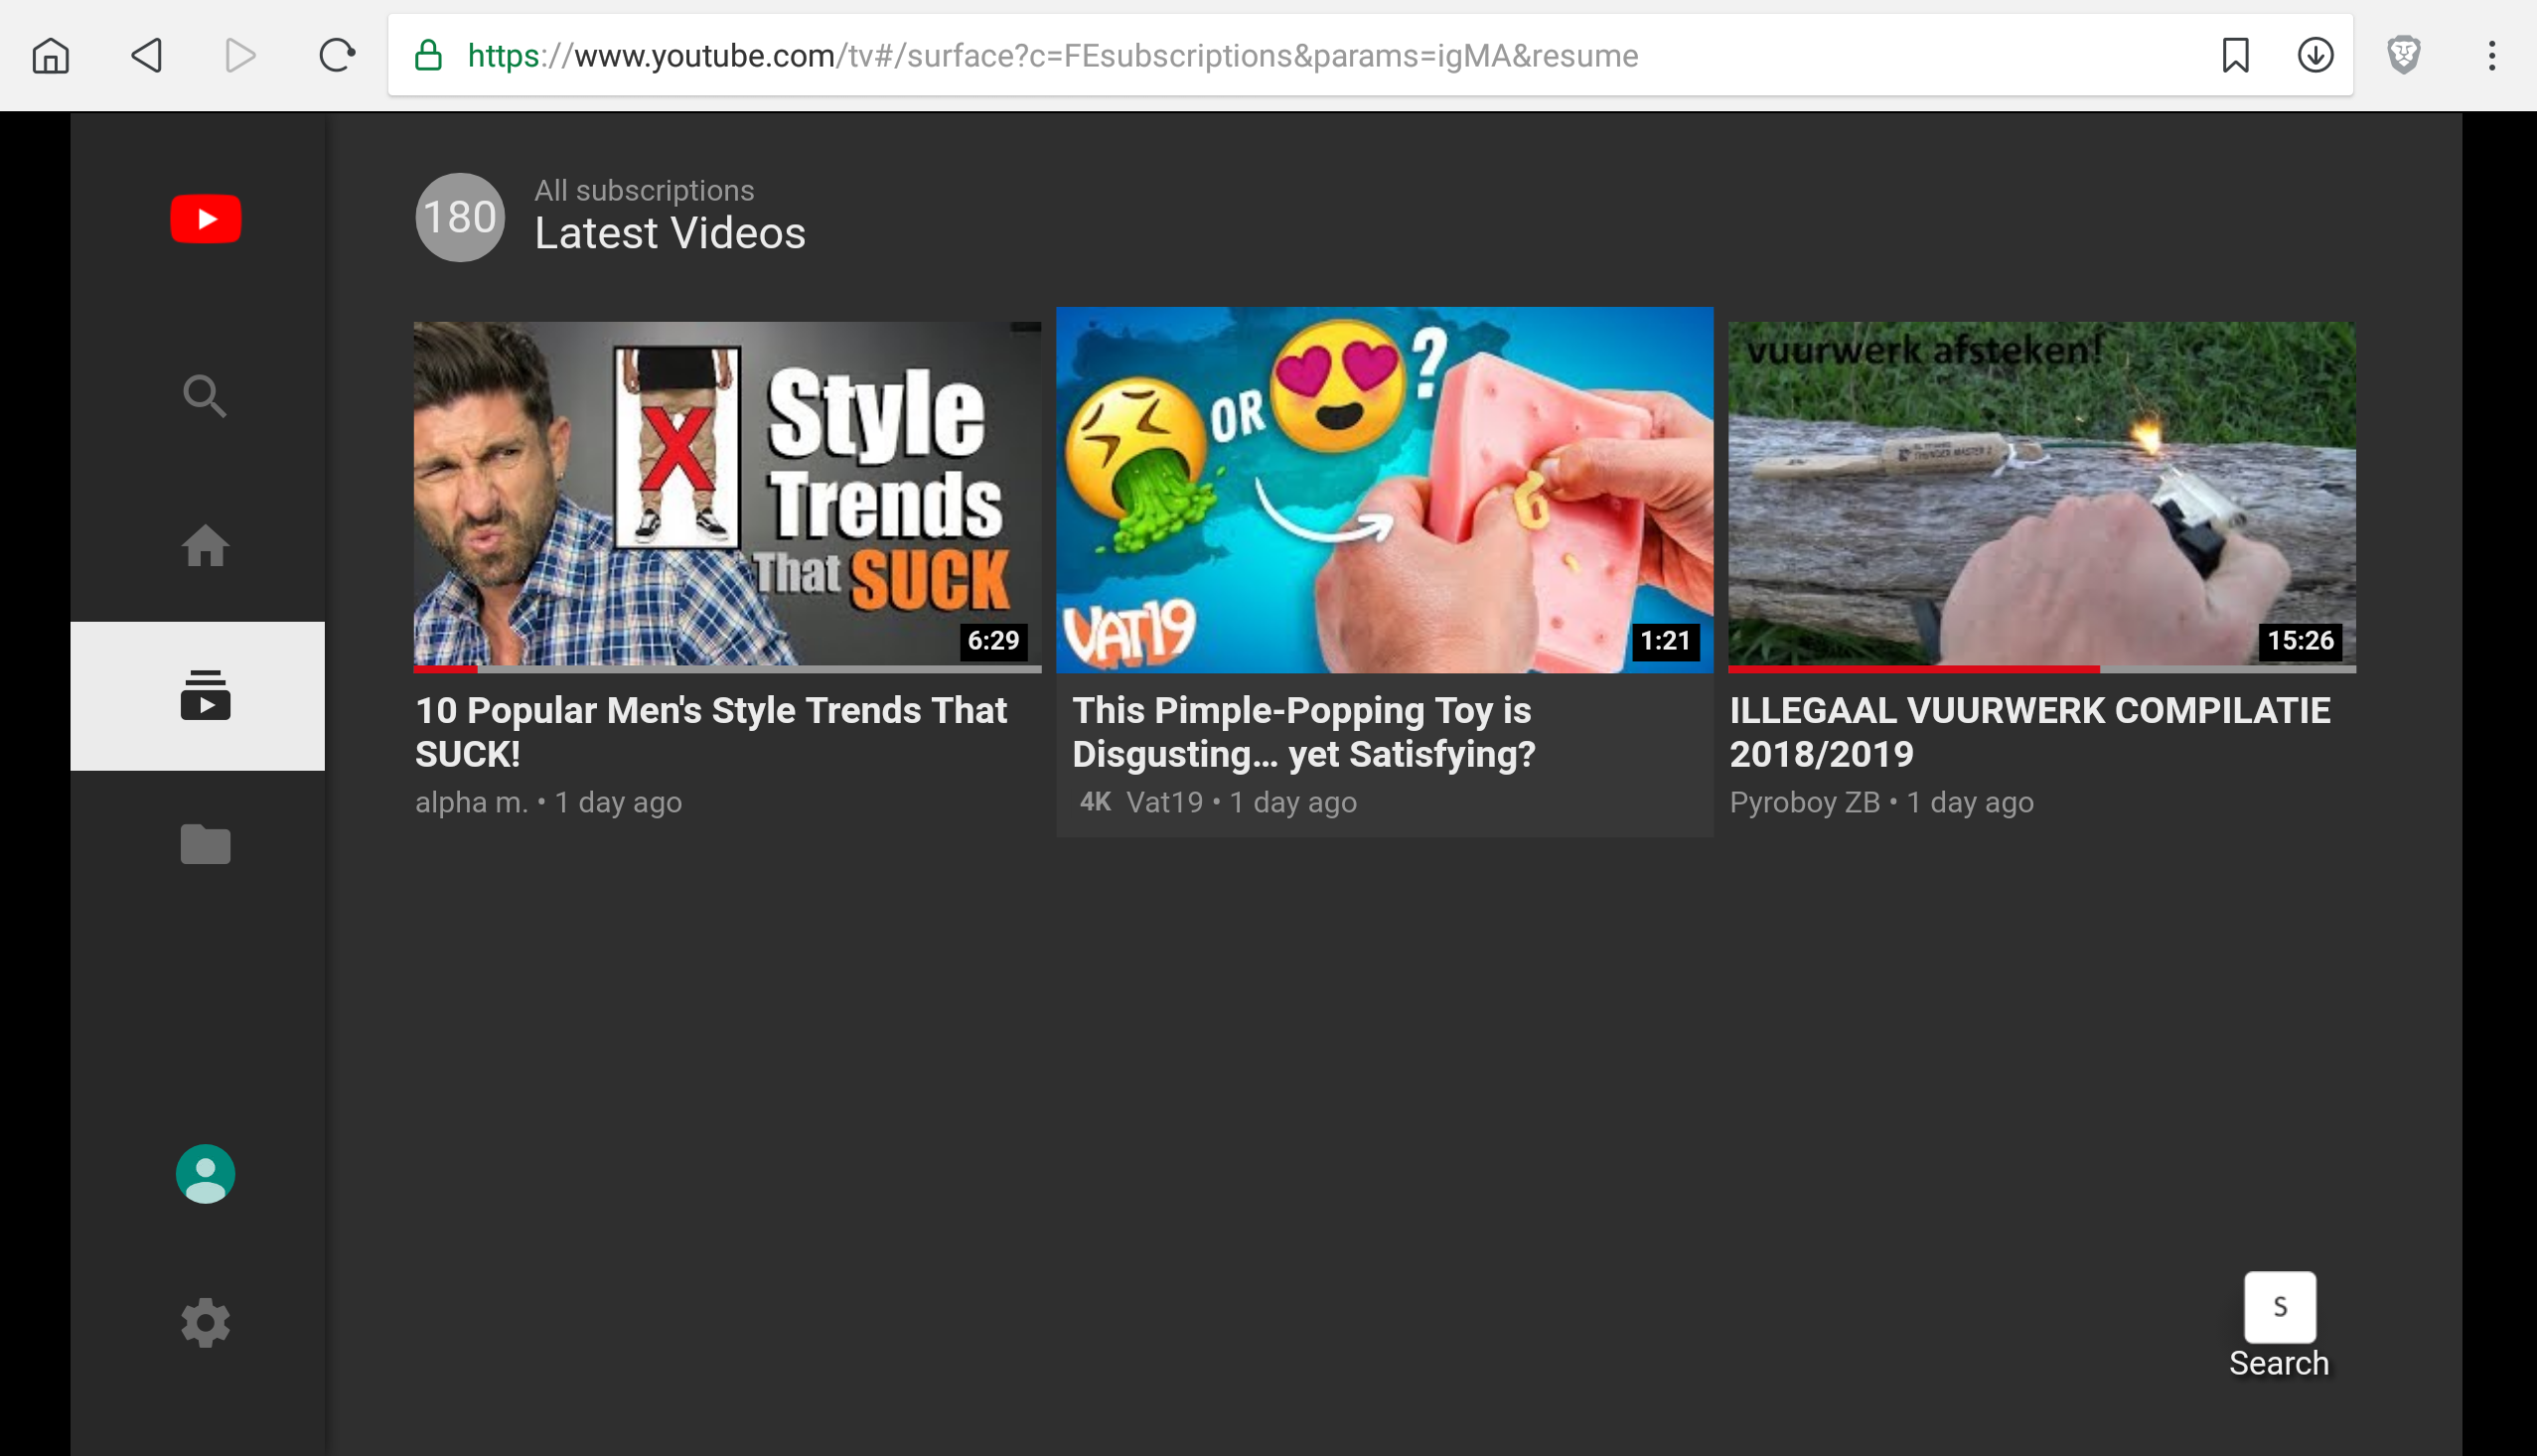Click the YouTube URL address bar
The height and width of the screenshot is (1456, 2537).
click(1050, 56)
